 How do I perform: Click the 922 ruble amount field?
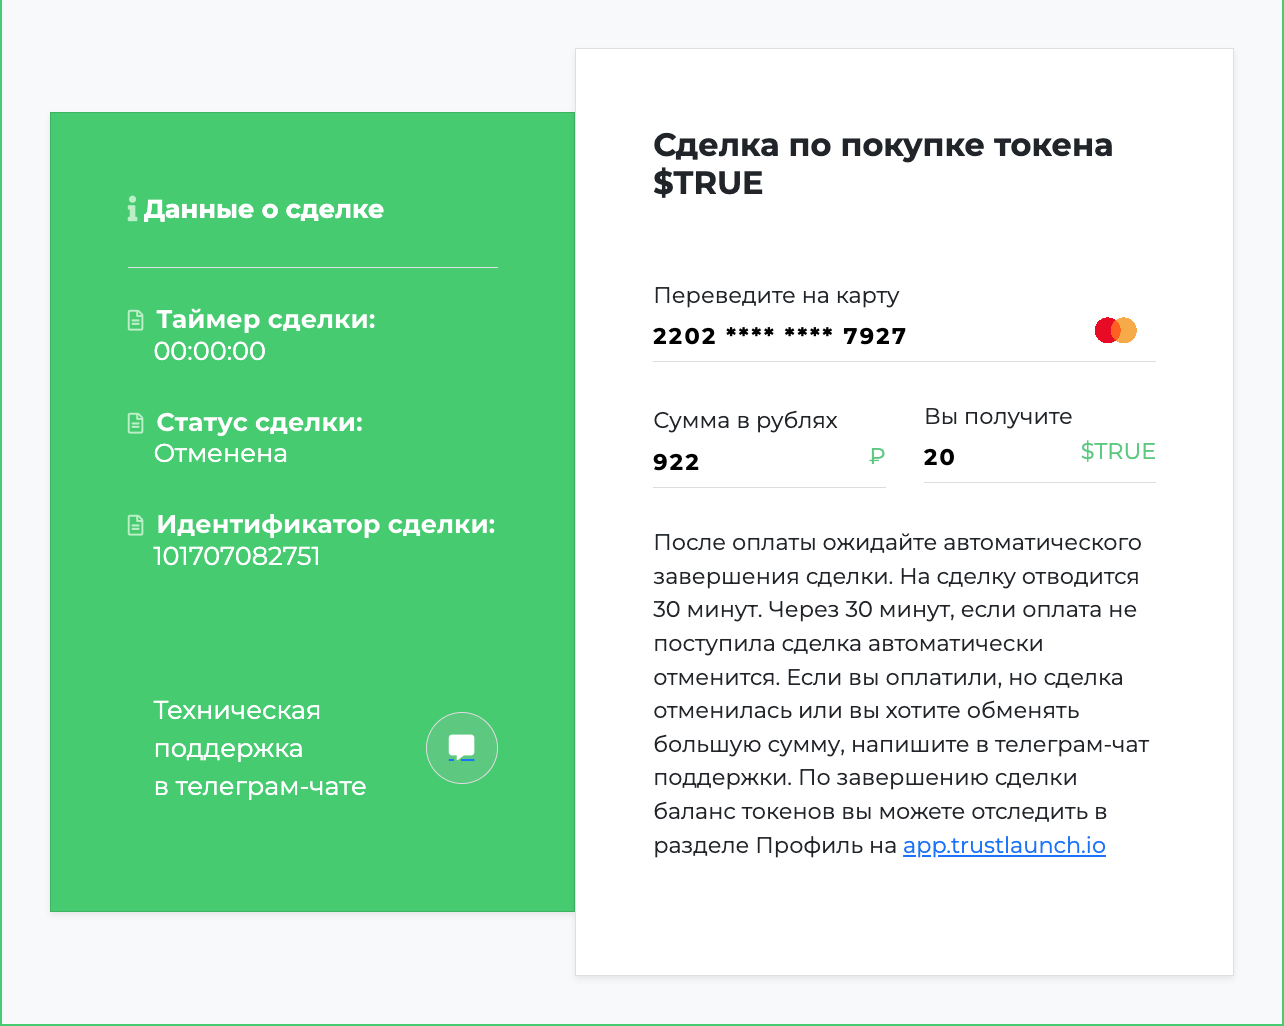pyautogui.click(x=769, y=462)
